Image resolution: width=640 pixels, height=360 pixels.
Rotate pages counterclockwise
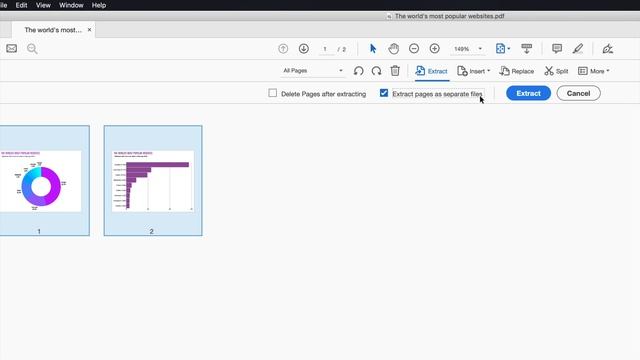point(358,71)
